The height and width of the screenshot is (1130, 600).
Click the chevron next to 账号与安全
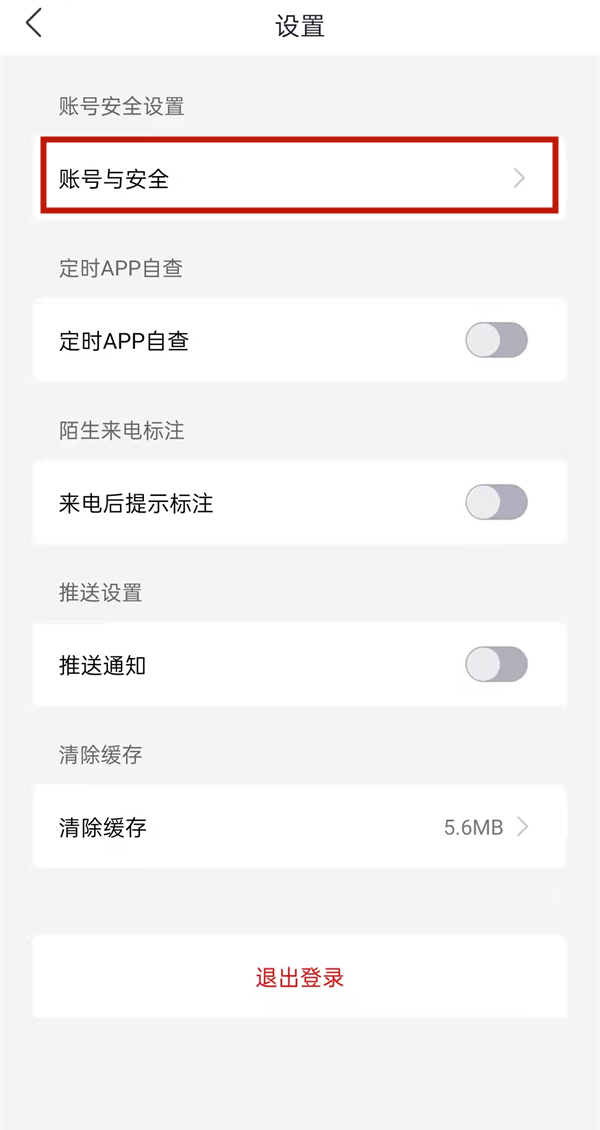pyautogui.click(x=519, y=177)
